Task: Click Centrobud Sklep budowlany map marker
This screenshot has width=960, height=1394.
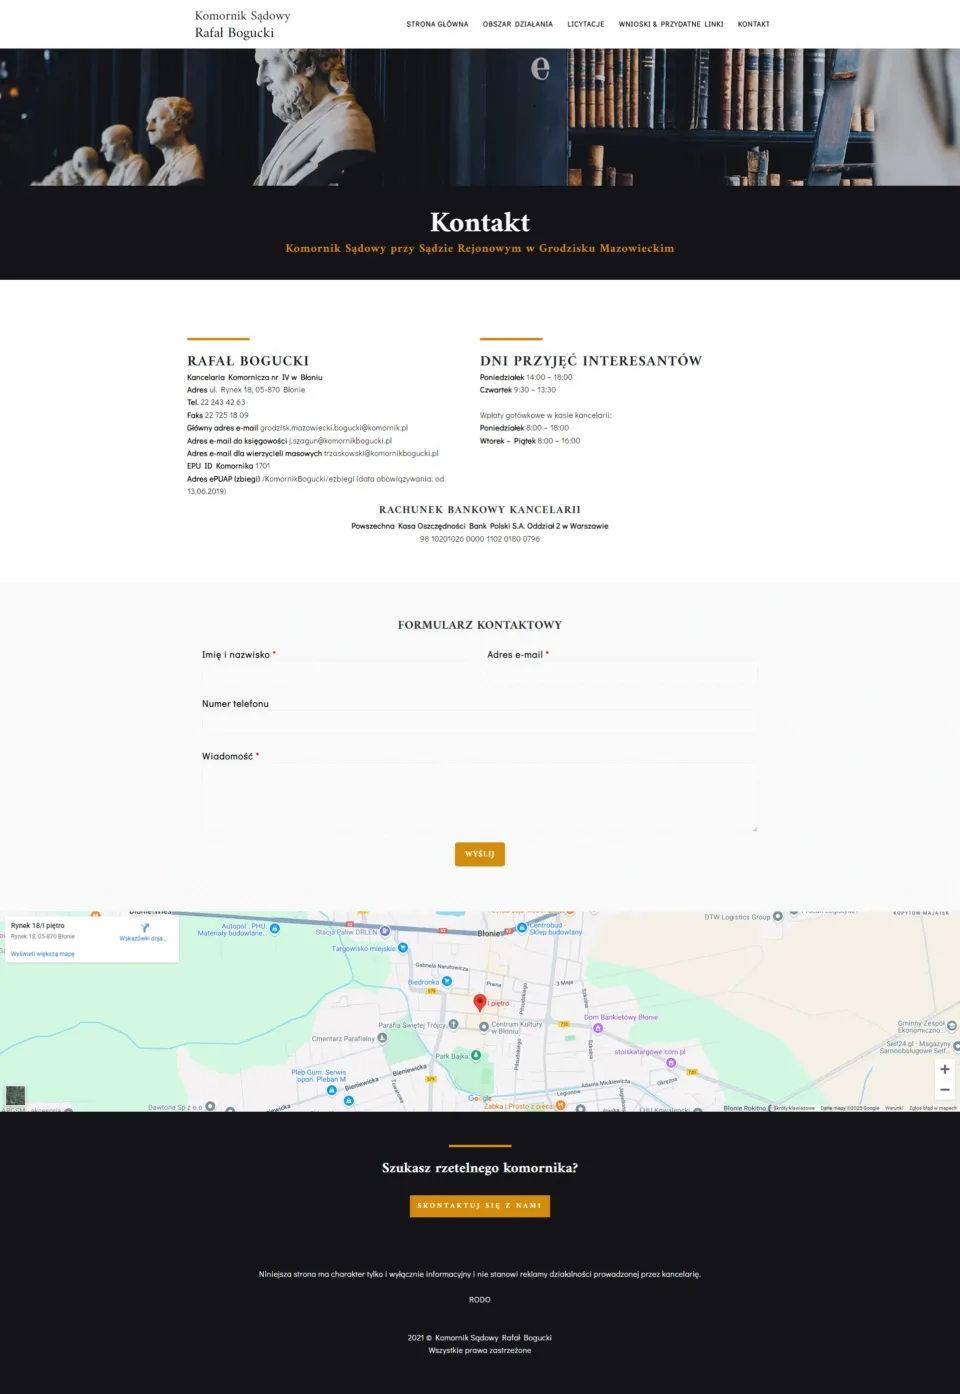Action: click(x=522, y=928)
